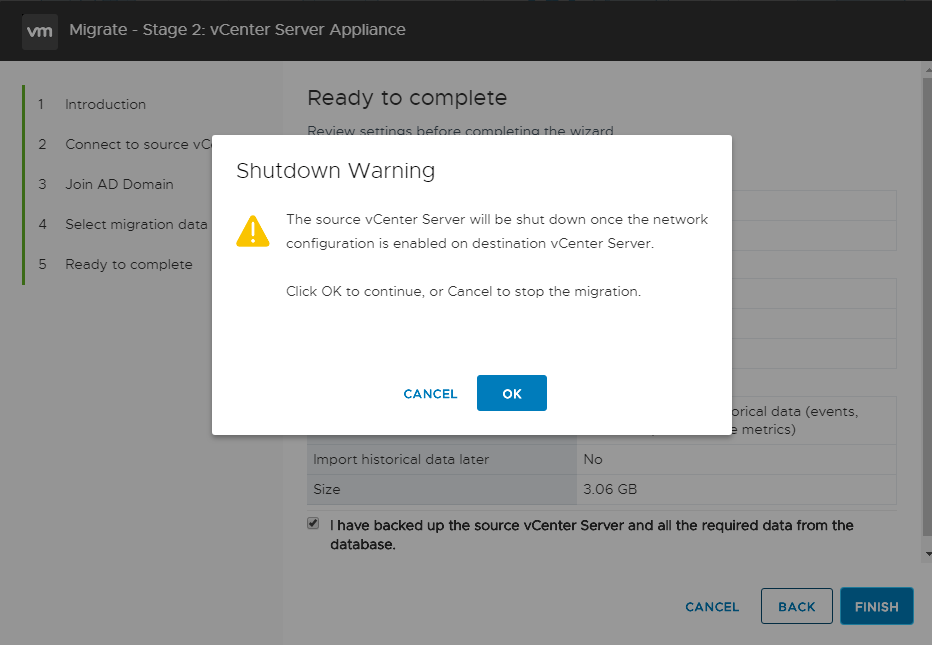Open step 1 Introduction

point(105,104)
